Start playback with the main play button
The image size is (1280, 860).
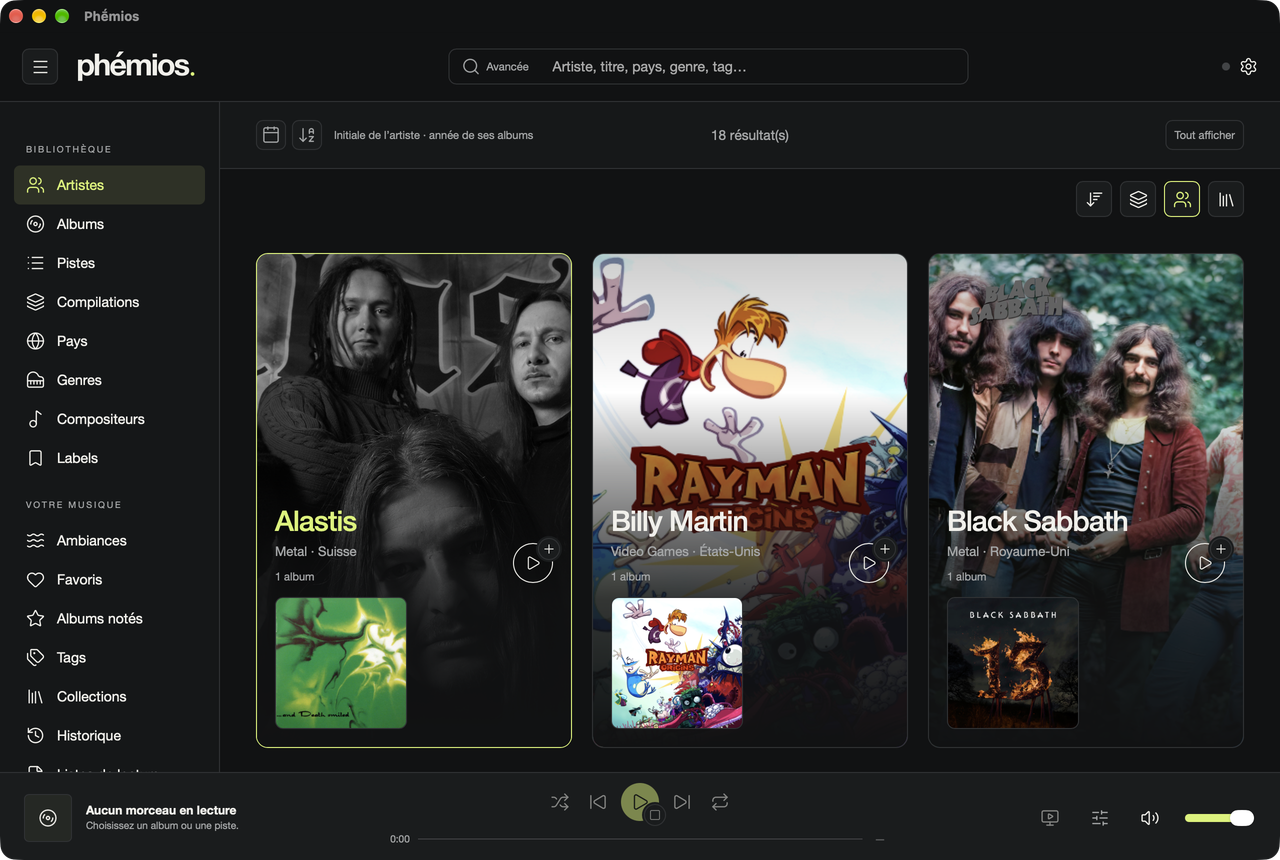(639, 802)
